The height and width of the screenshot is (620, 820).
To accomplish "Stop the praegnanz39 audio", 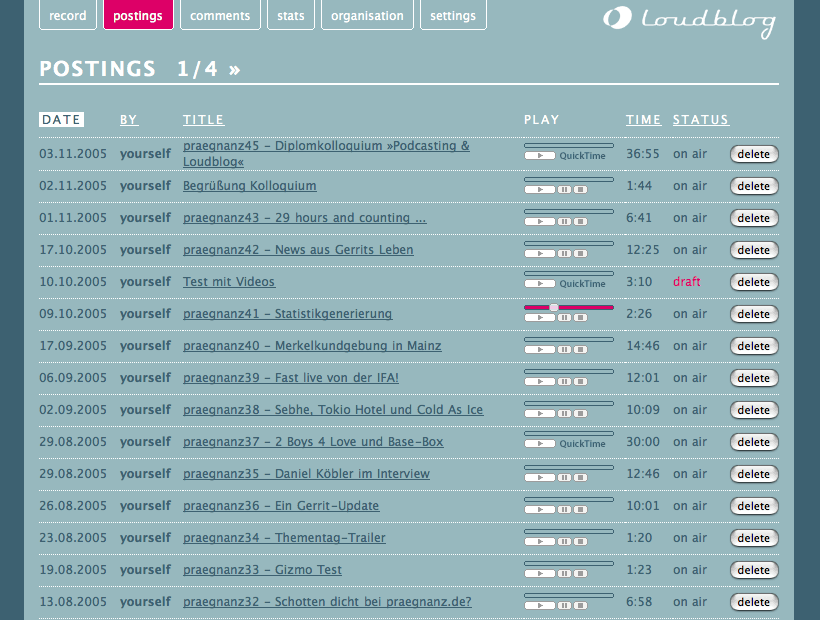I will pos(580,382).
